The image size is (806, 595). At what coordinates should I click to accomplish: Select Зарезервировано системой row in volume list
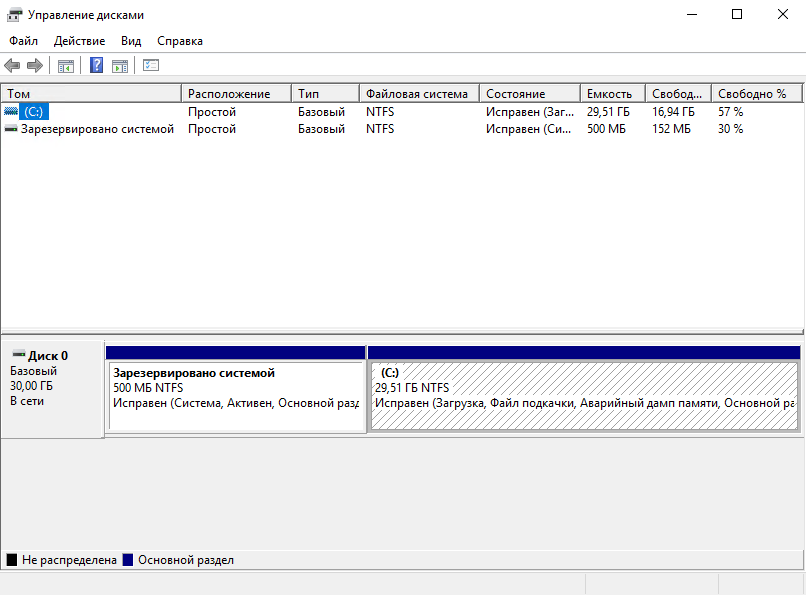click(402, 129)
